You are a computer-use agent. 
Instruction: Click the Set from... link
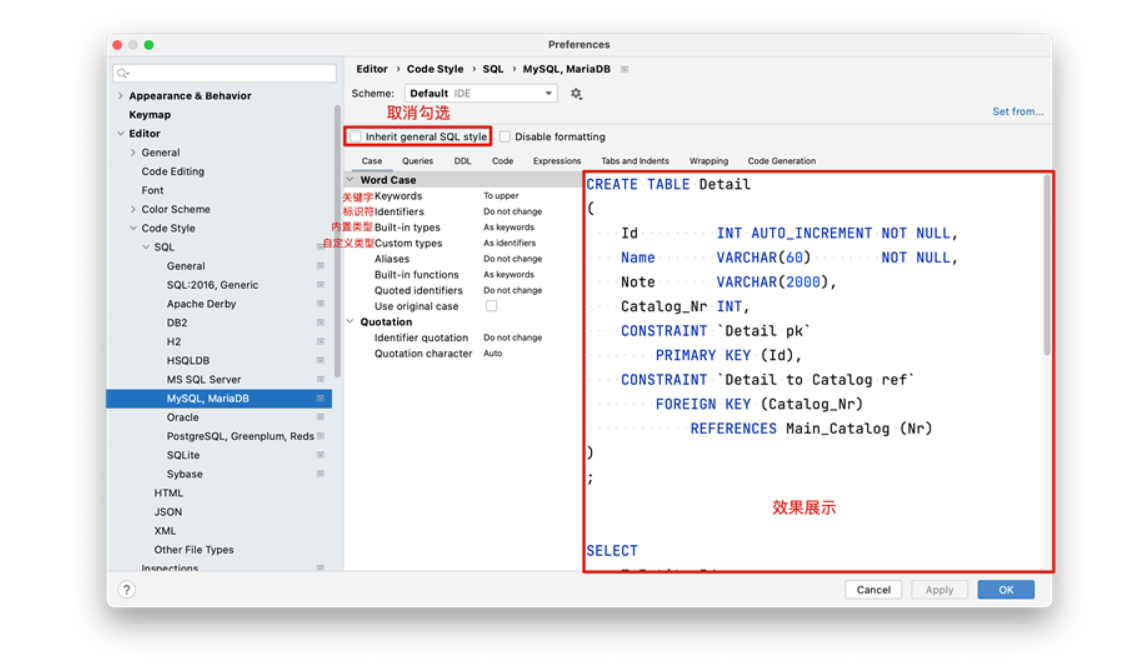(1017, 112)
